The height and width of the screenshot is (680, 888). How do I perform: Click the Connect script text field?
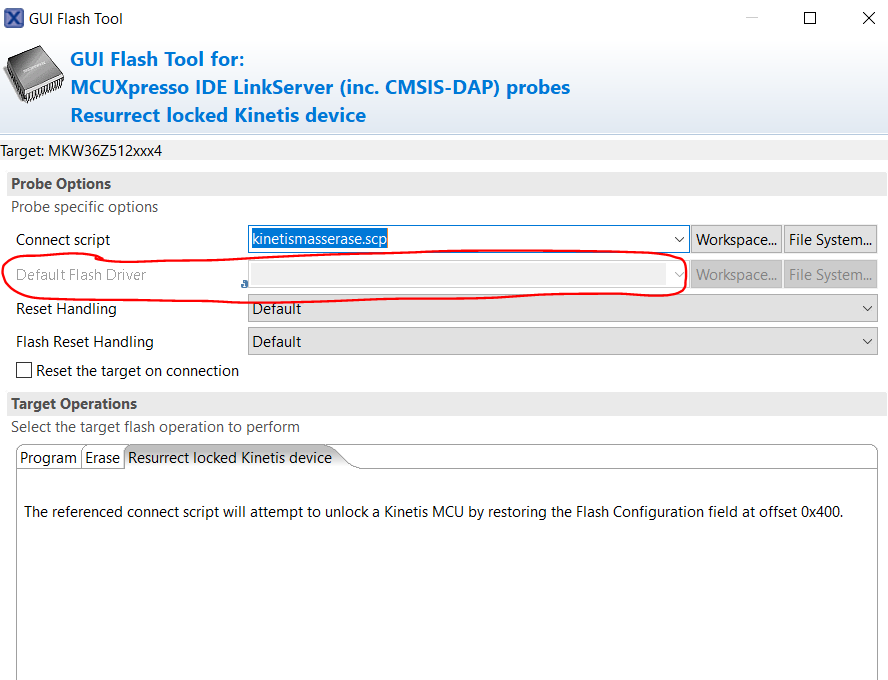point(460,240)
